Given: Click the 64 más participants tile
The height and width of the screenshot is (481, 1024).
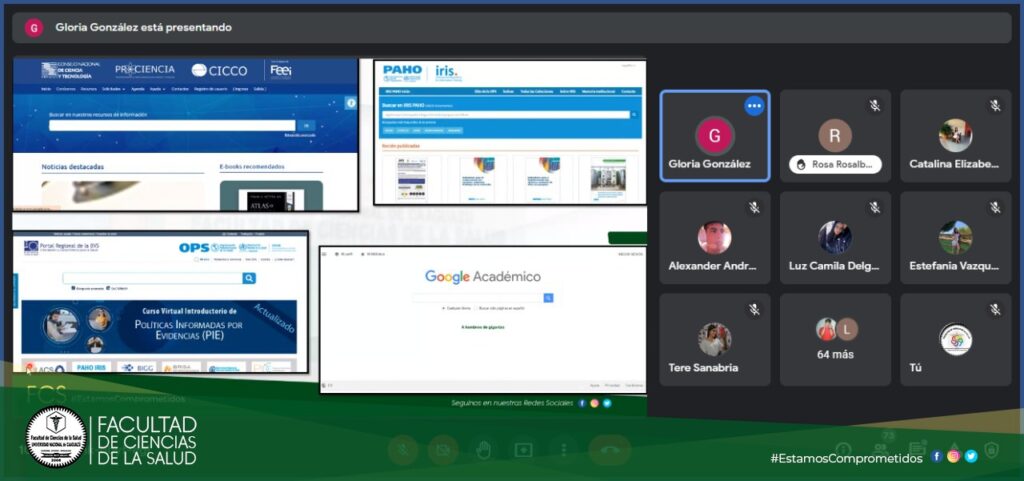Looking at the screenshot, I should 835,339.
